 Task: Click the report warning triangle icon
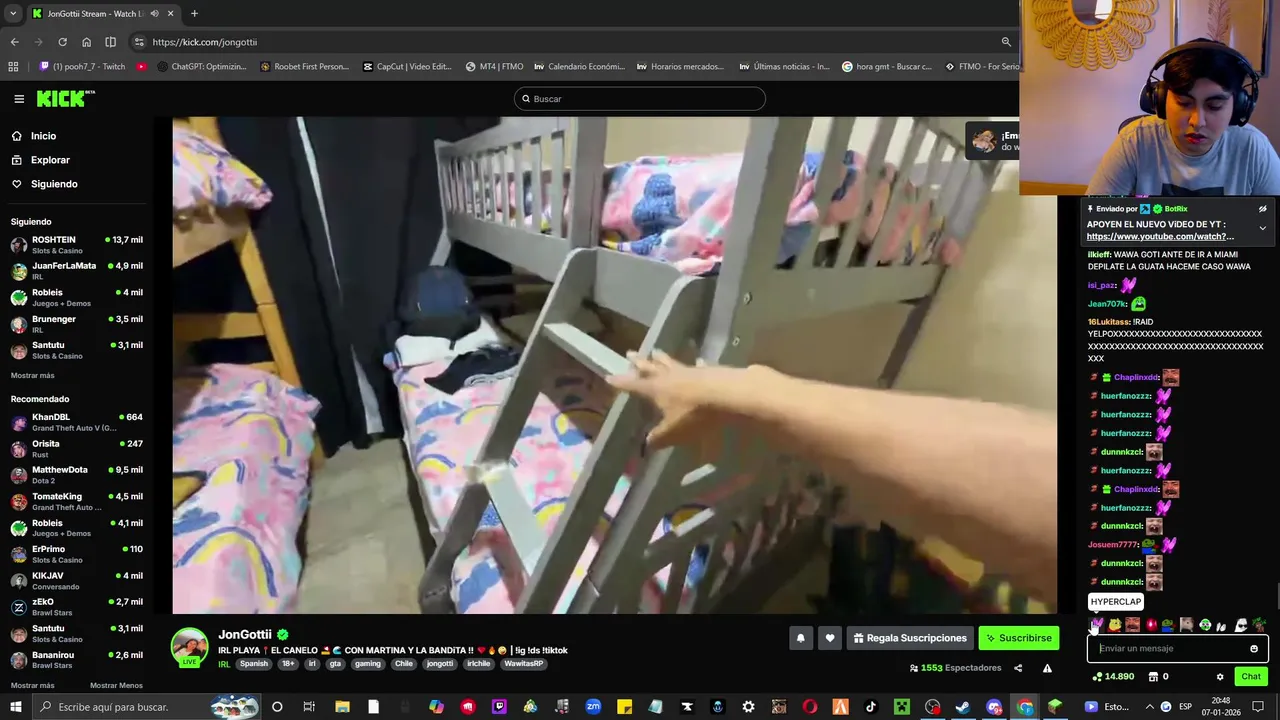tap(1047, 668)
